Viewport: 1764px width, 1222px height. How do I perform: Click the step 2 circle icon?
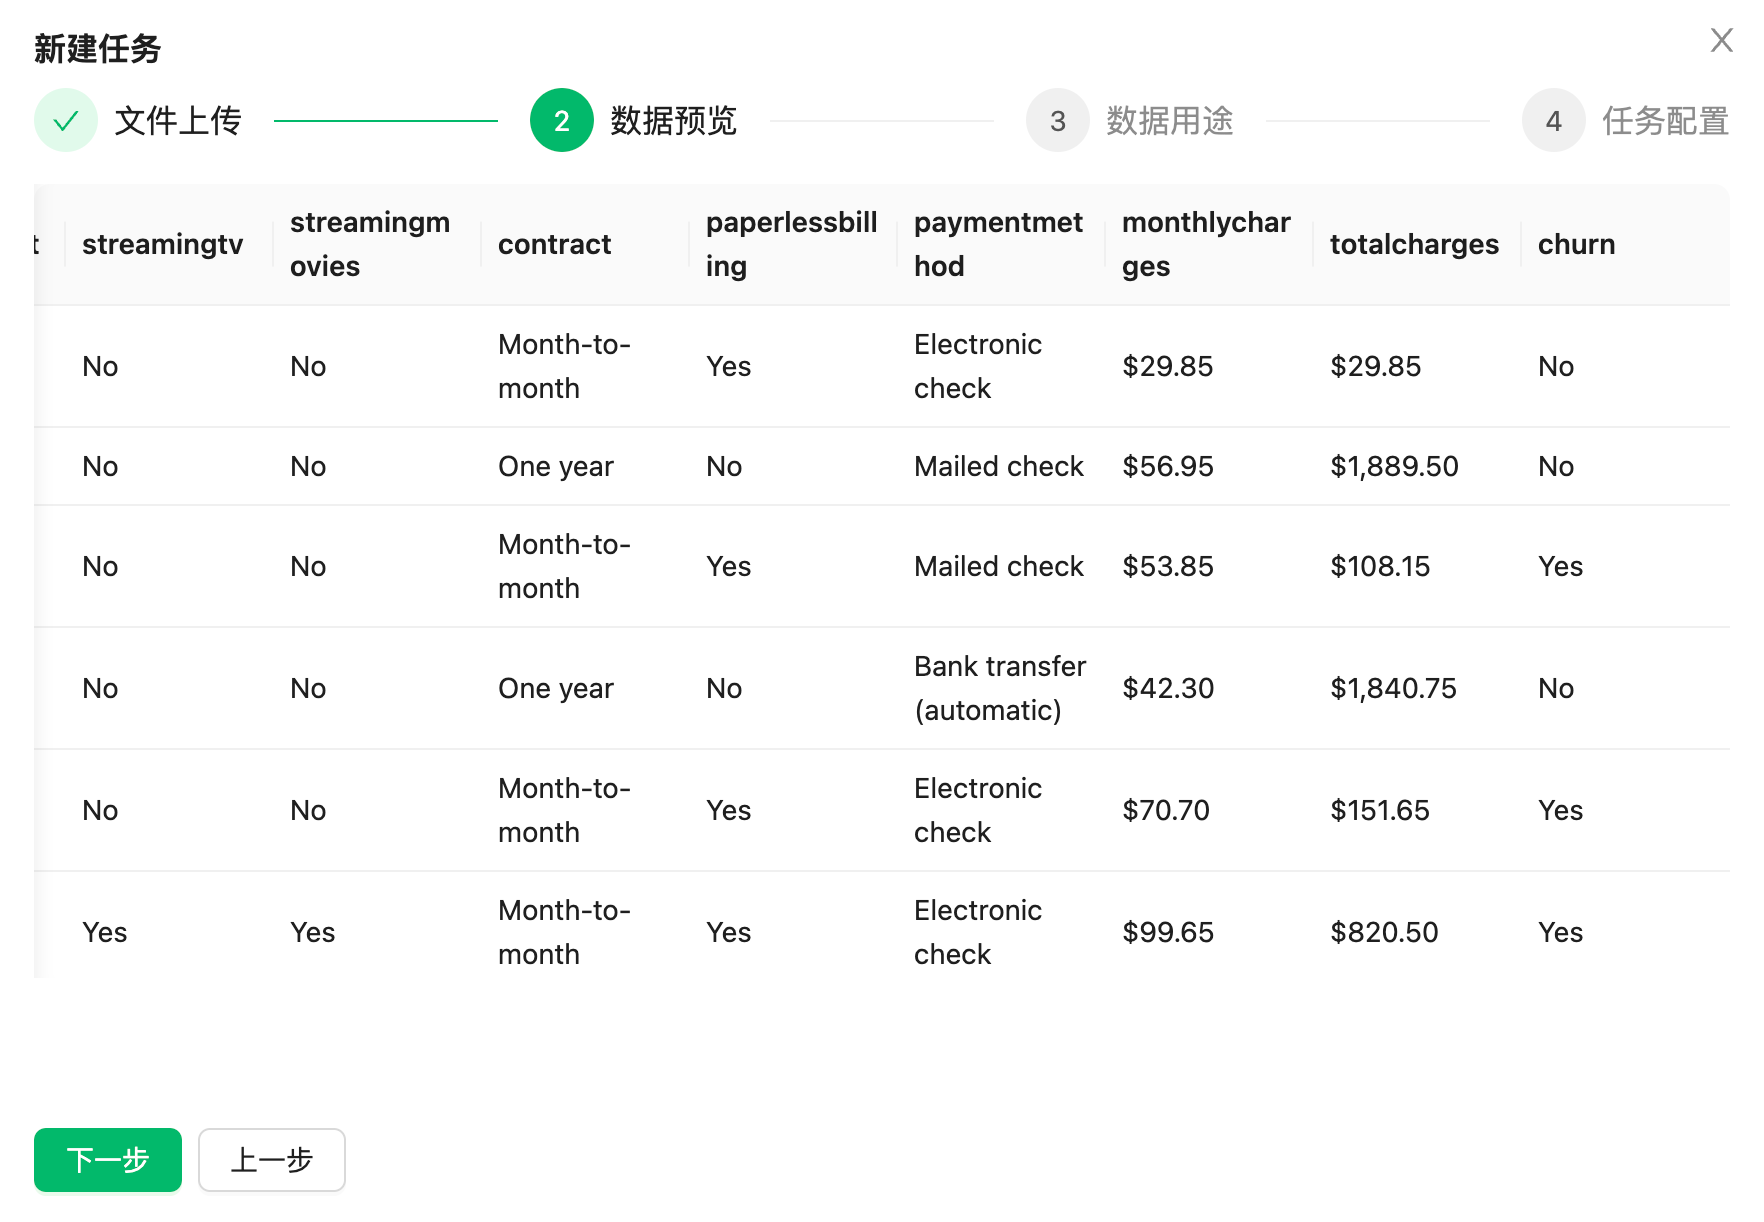tap(562, 121)
